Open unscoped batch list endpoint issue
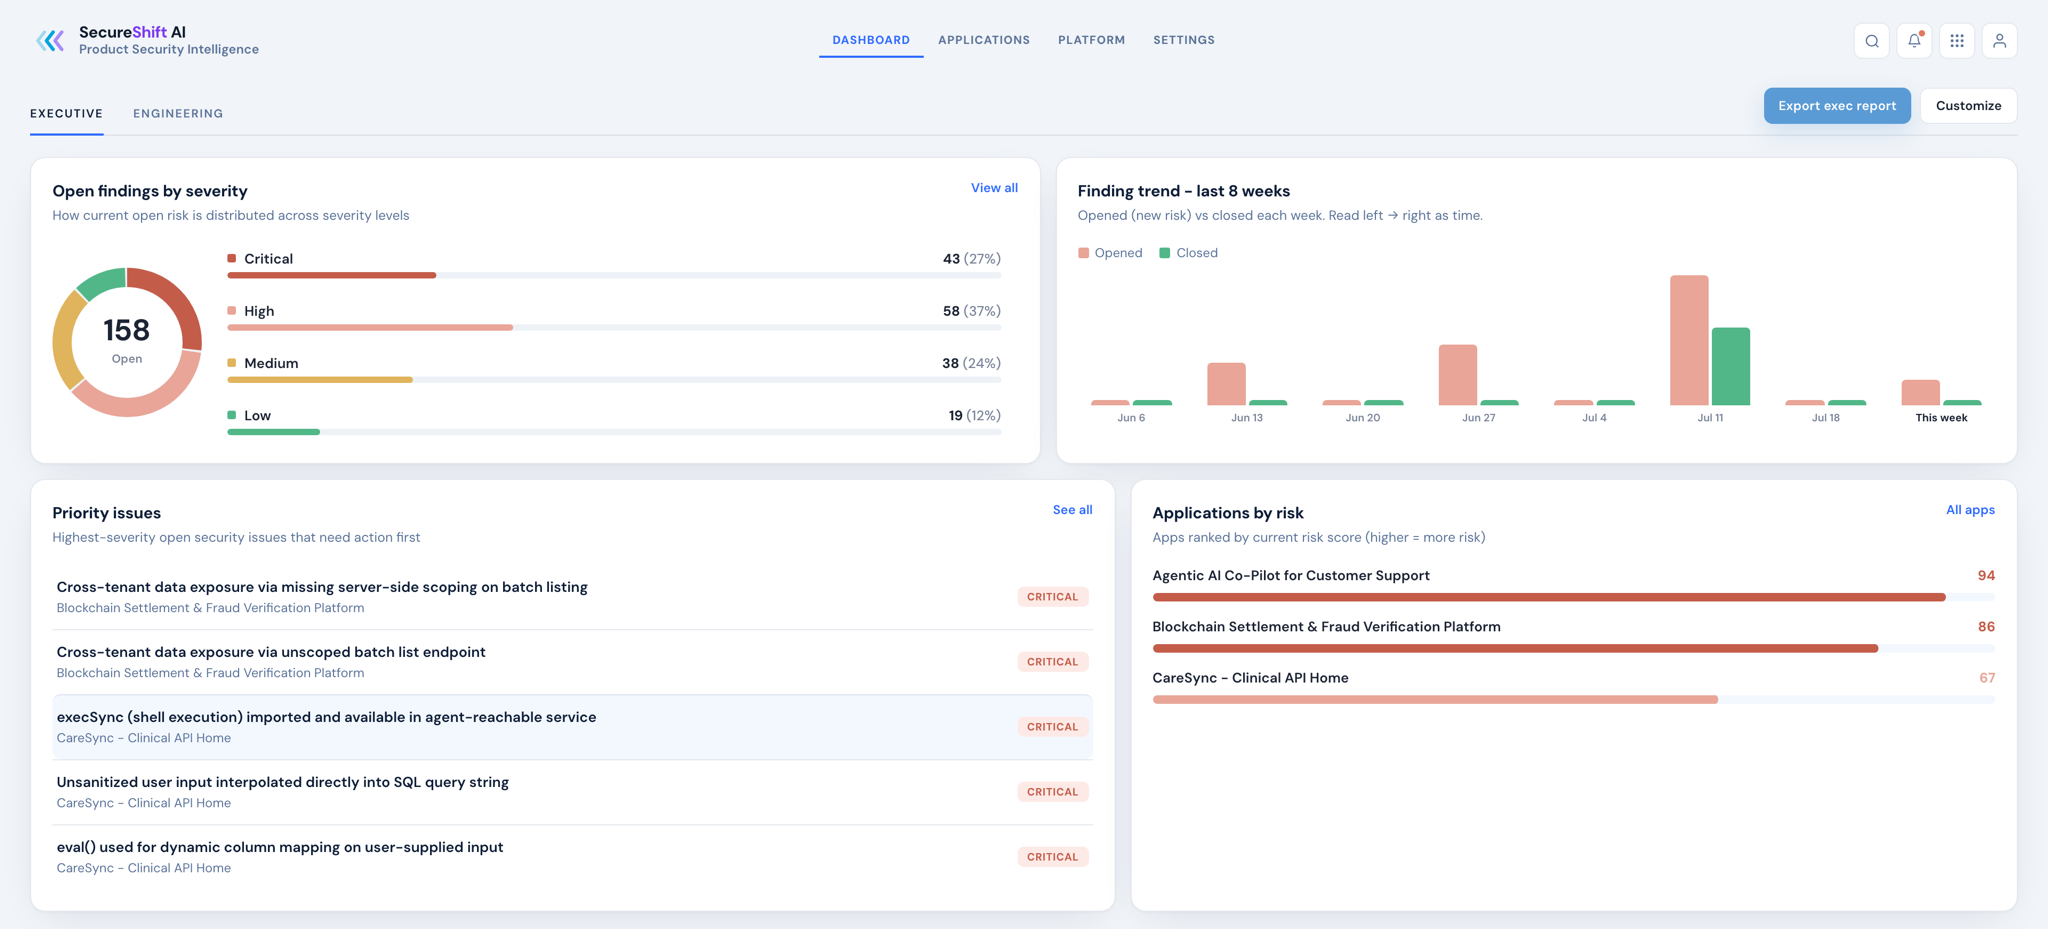This screenshot has width=2048, height=929. pyautogui.click(x=572, y=662)
